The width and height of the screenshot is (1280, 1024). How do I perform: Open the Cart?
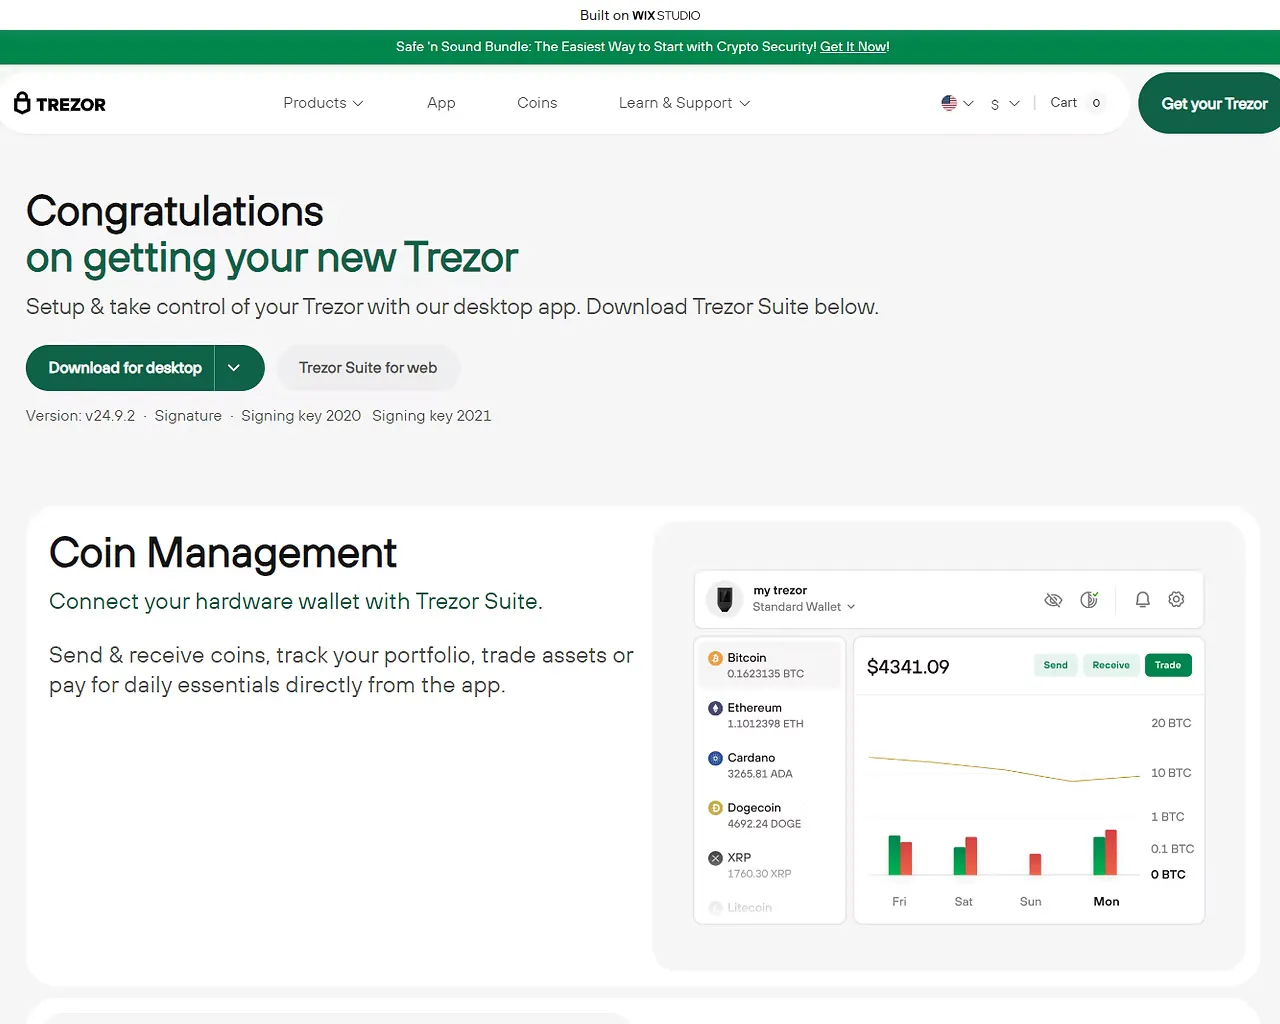[x=1063, y=102]
